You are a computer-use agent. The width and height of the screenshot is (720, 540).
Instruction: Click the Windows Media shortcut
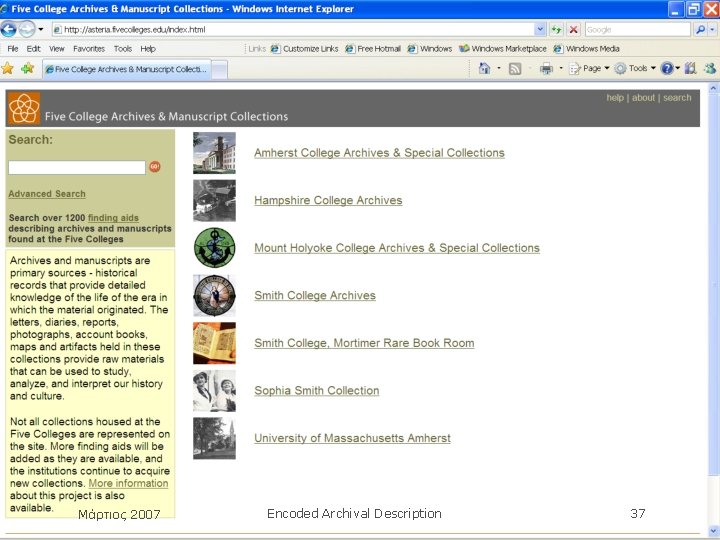click(586, 49)
